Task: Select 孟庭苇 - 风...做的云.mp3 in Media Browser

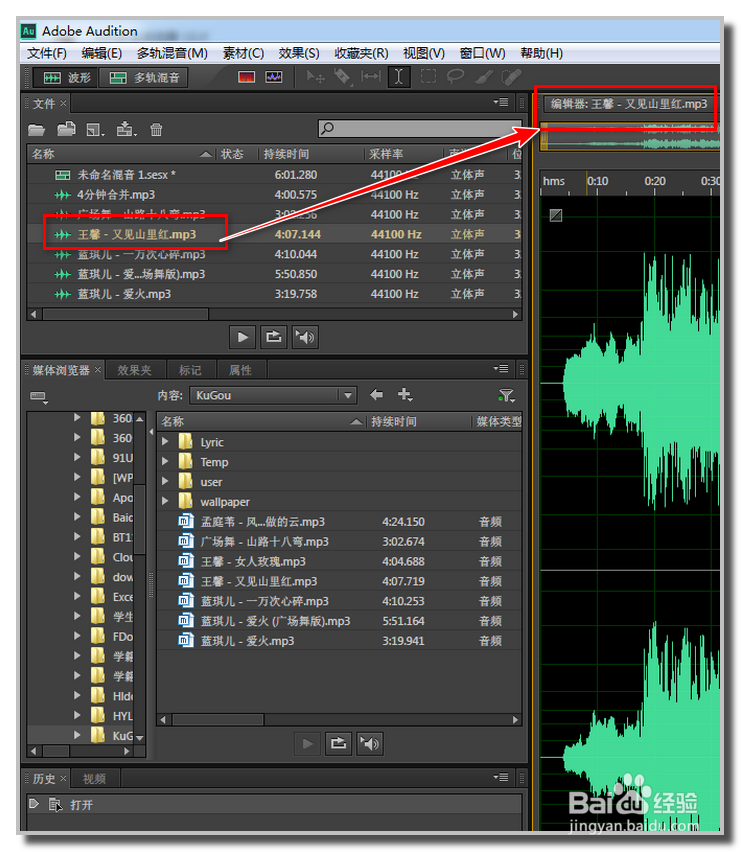Action: tap(339, 522)
